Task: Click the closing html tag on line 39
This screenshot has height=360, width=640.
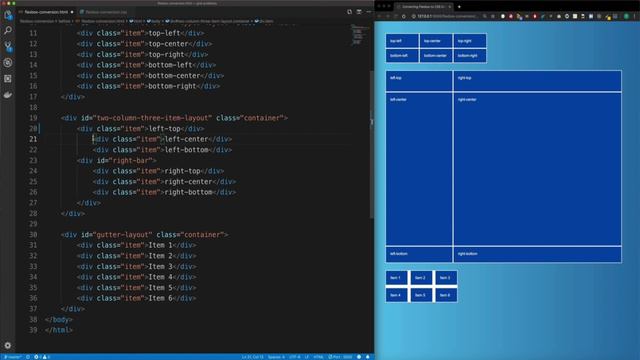Action: point(59,330)
